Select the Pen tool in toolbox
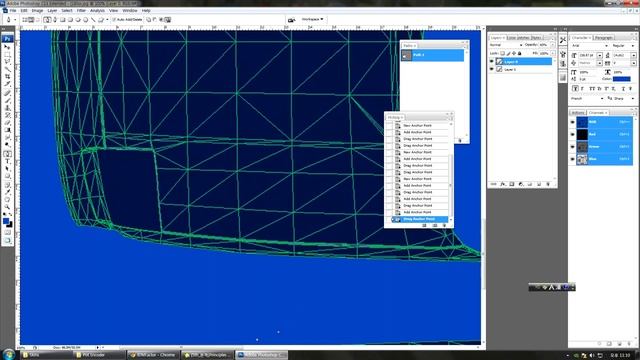Screen dimensions: 640x360 click(x=7, y=154)
